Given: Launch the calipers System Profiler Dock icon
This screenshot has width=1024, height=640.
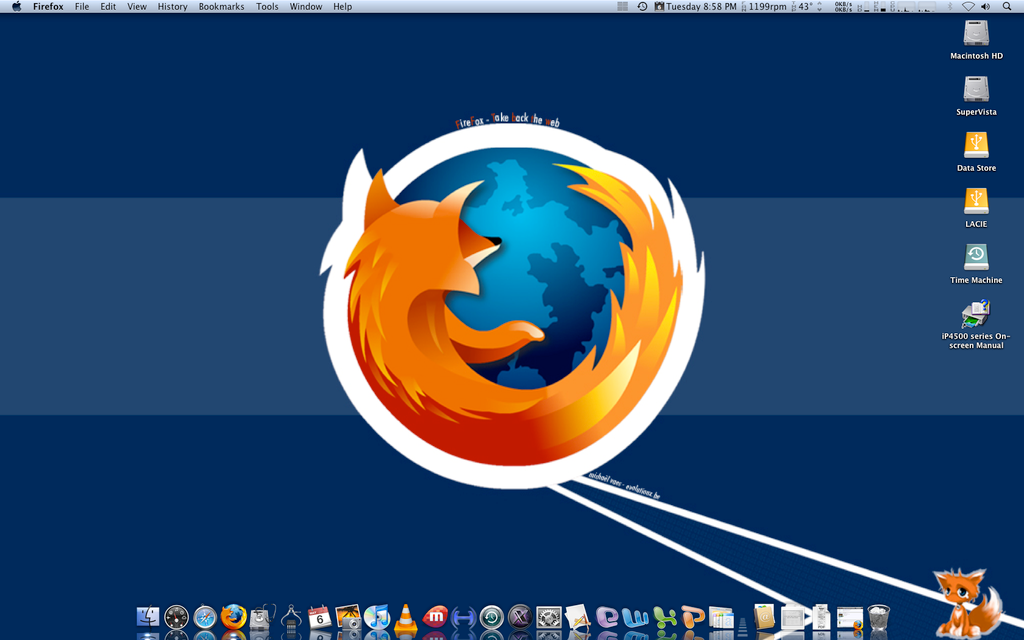Looking at the screenshot, I should click(x=291, y=616).
